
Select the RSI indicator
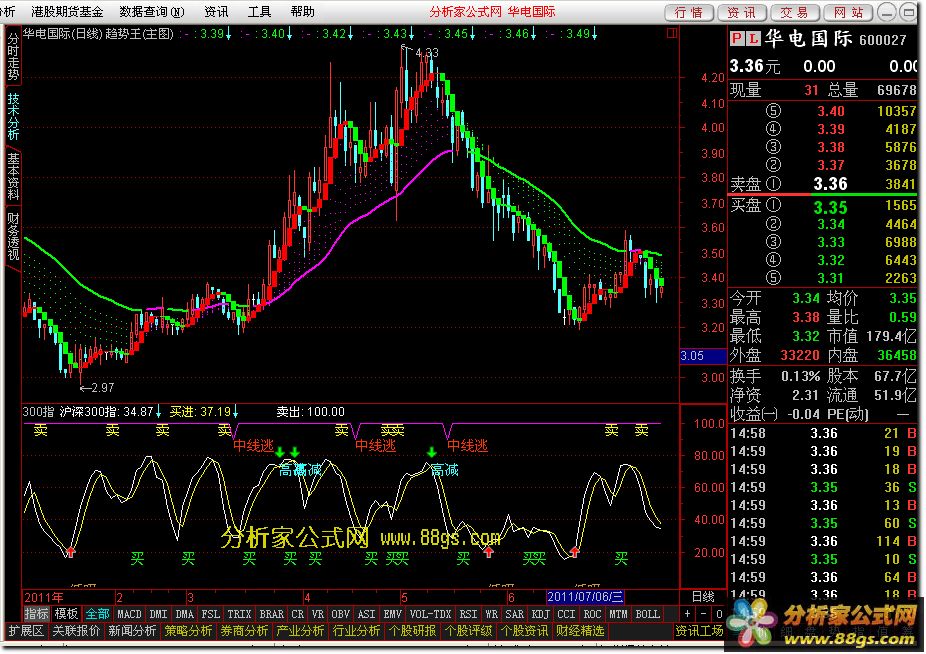tap(468, 614)
